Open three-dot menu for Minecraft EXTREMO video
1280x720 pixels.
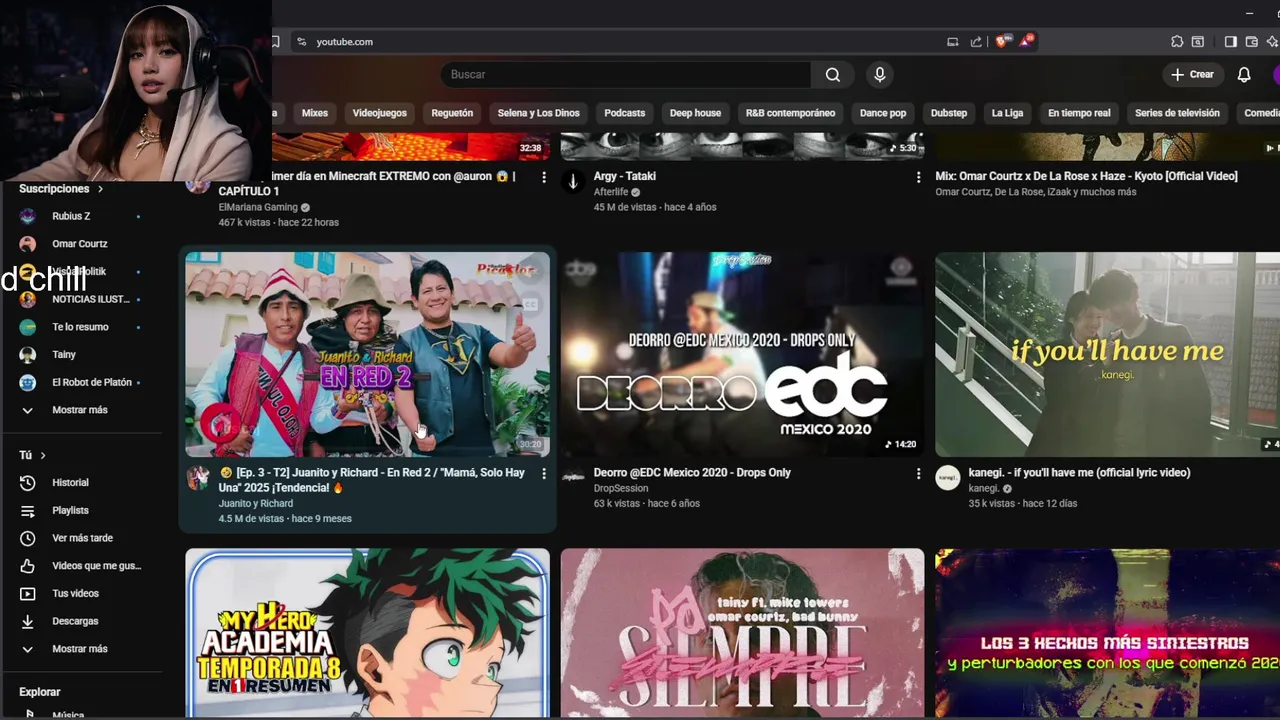[x=544, y=177]
